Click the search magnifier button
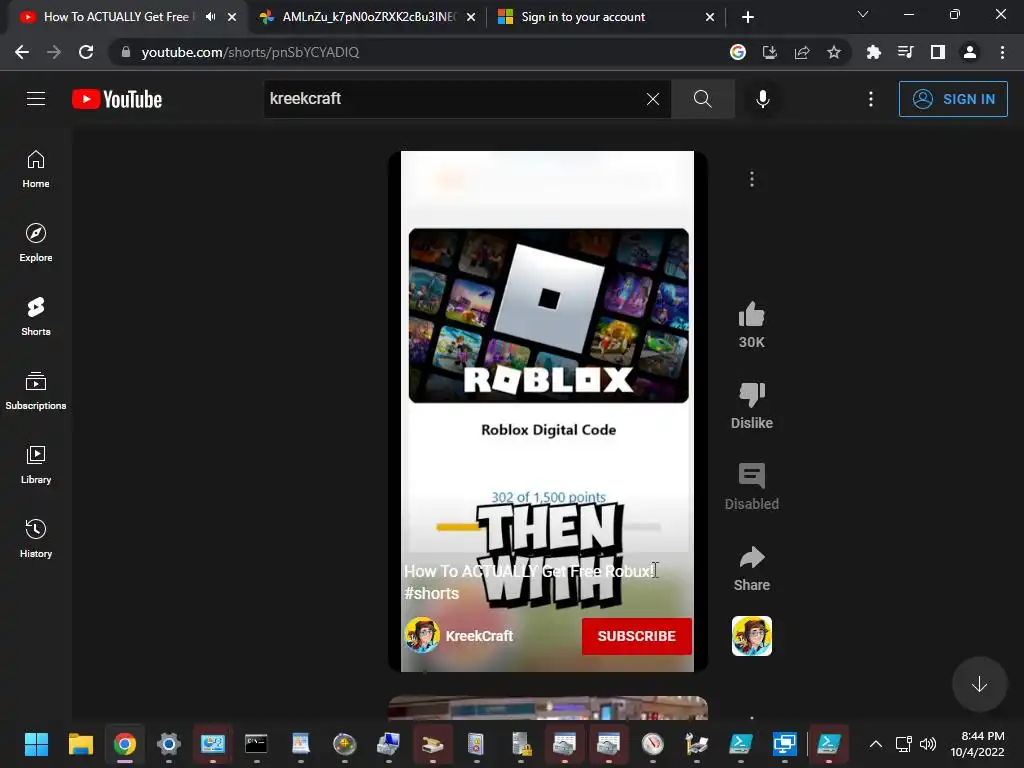Image resolution: width=1024 pixels, height=768 pixels. coord(703,99)
